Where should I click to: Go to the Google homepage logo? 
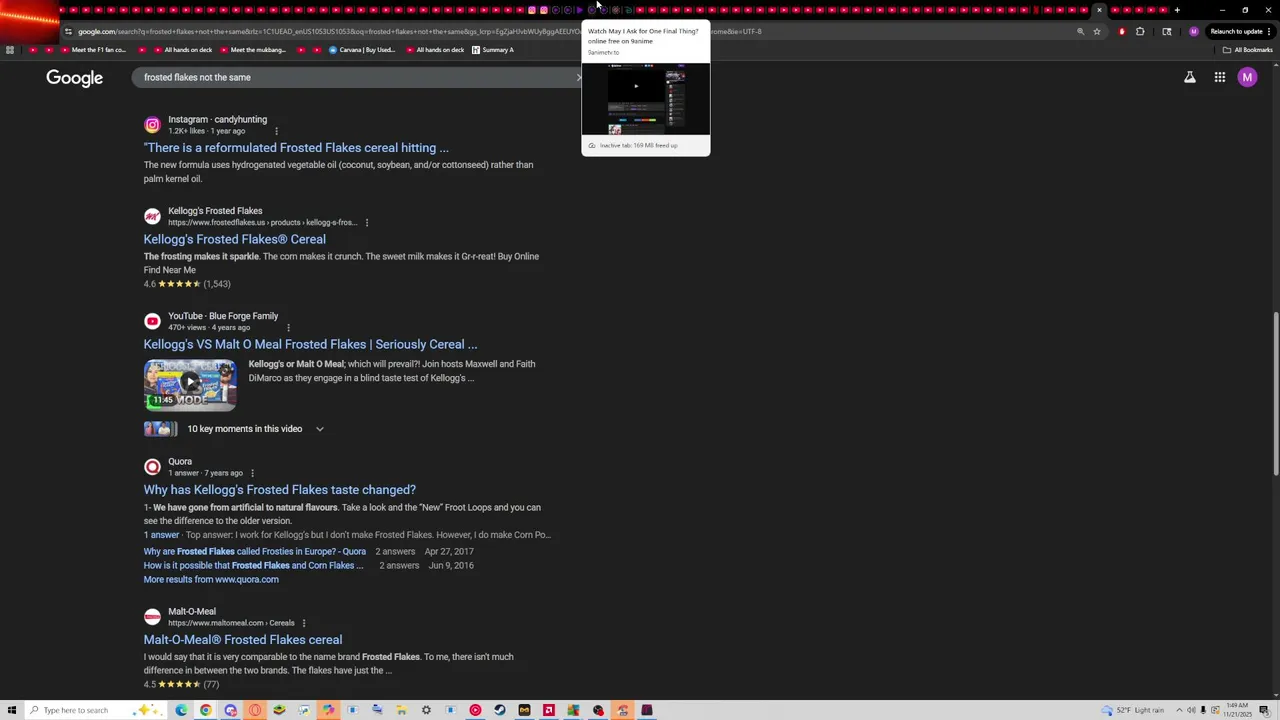74,78
